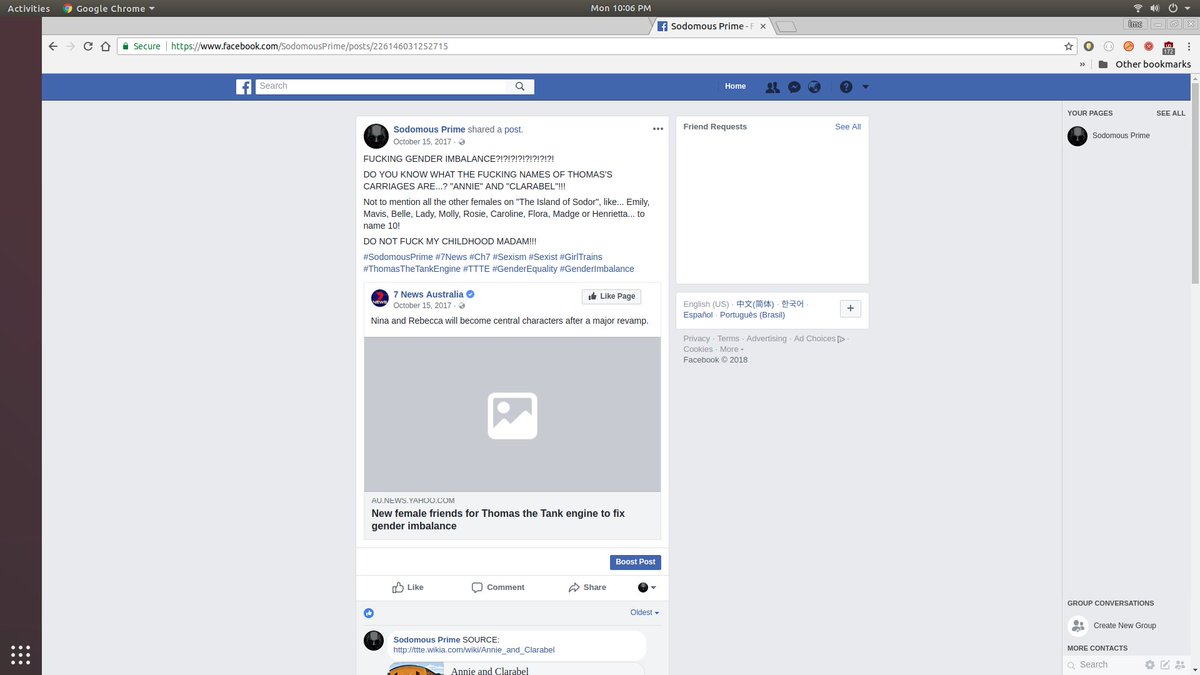Image resolution: width=1200 pixels, height=675 pixels.
Task: Open the comment-as identity selector dropdown
Action: coord(647,587)
